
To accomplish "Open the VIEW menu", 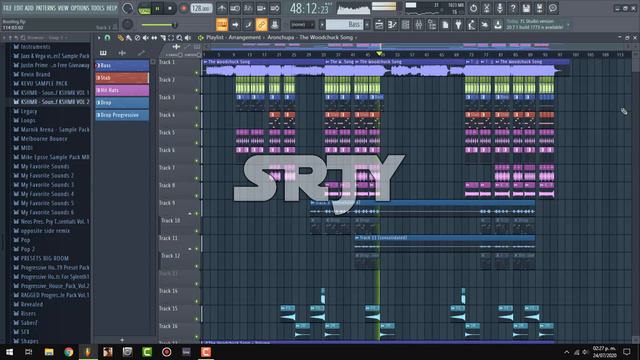I will pyautogui.click(x=63, y=8).
